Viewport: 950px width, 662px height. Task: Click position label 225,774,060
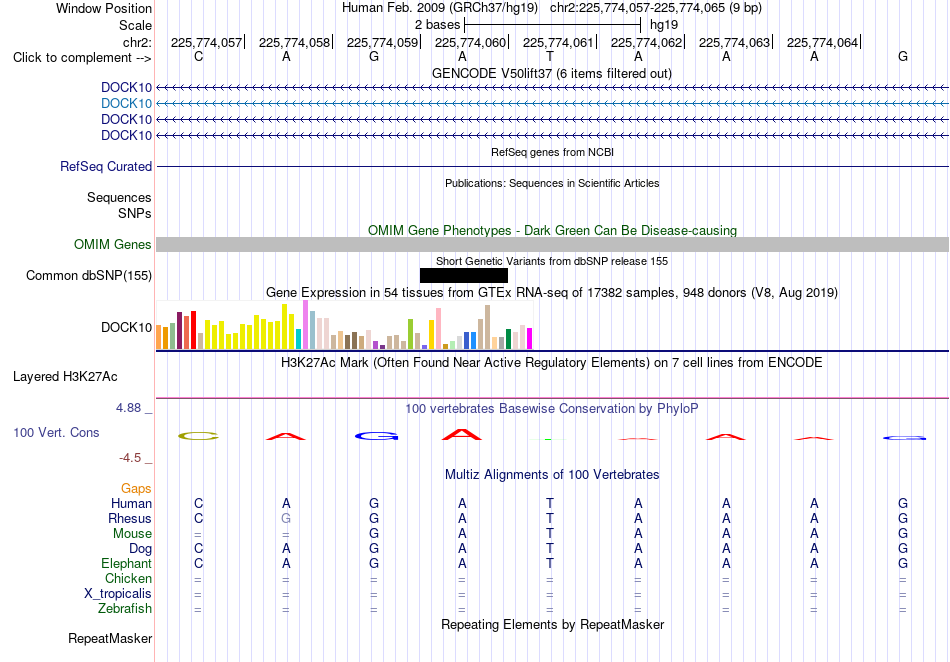click(470, 42)
